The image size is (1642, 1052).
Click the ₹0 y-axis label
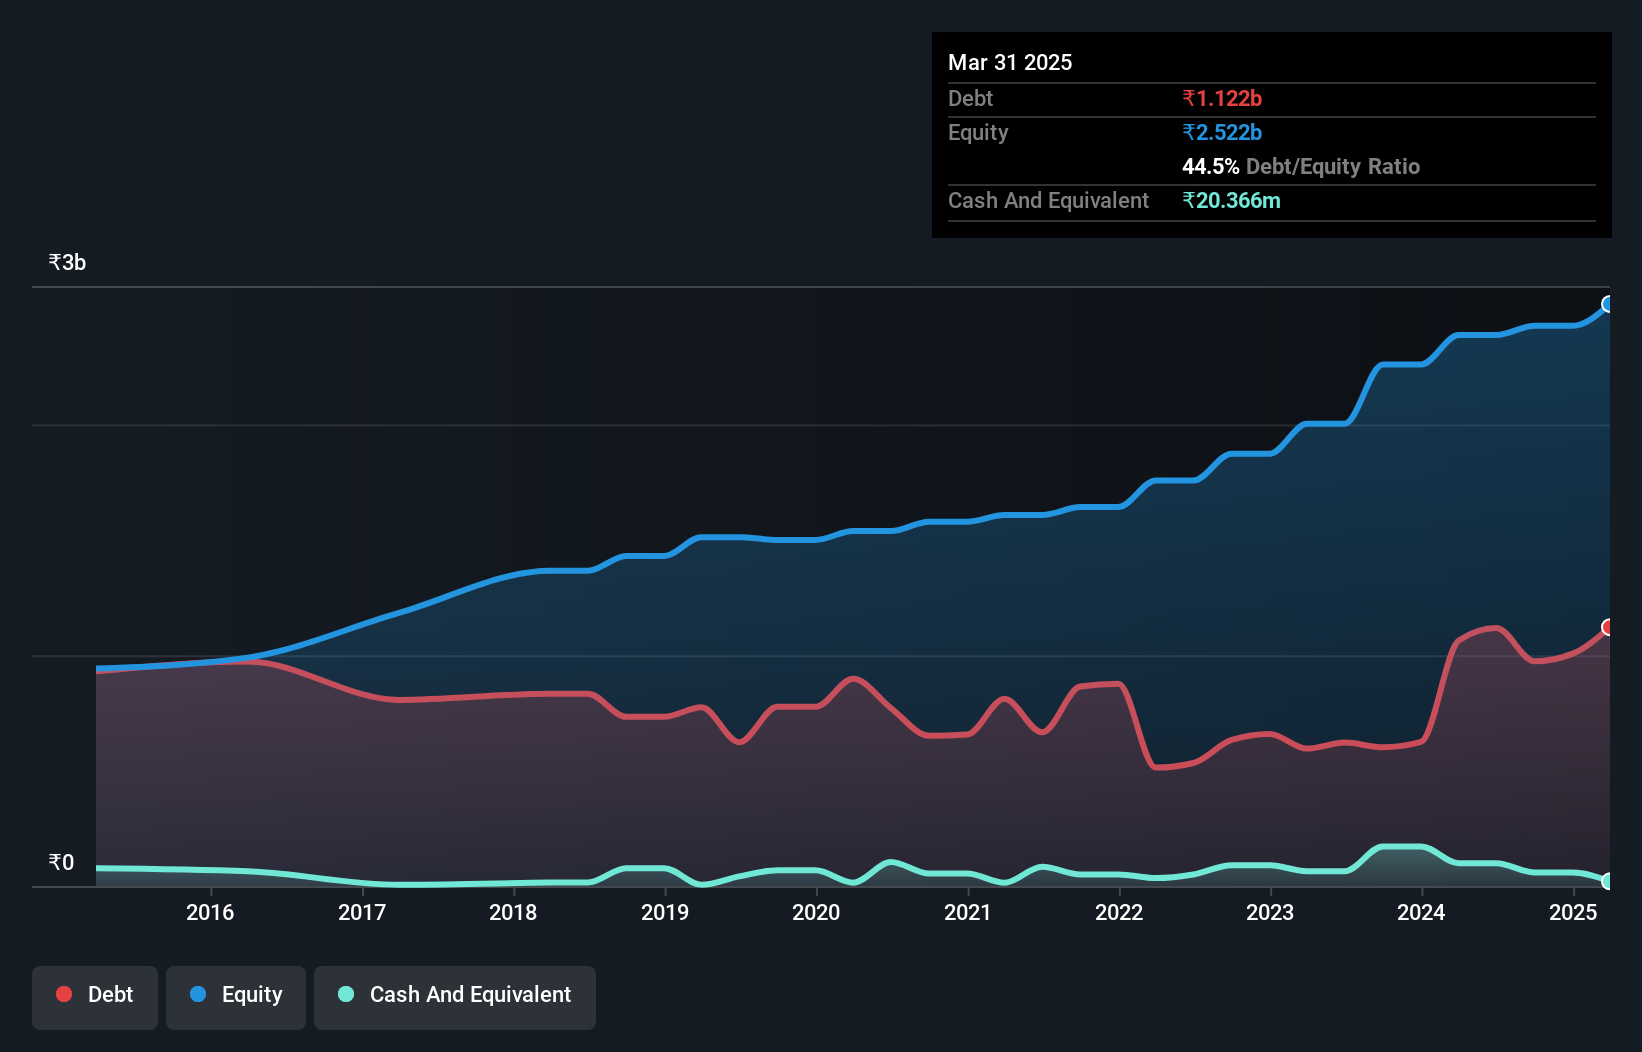point(61,862)
